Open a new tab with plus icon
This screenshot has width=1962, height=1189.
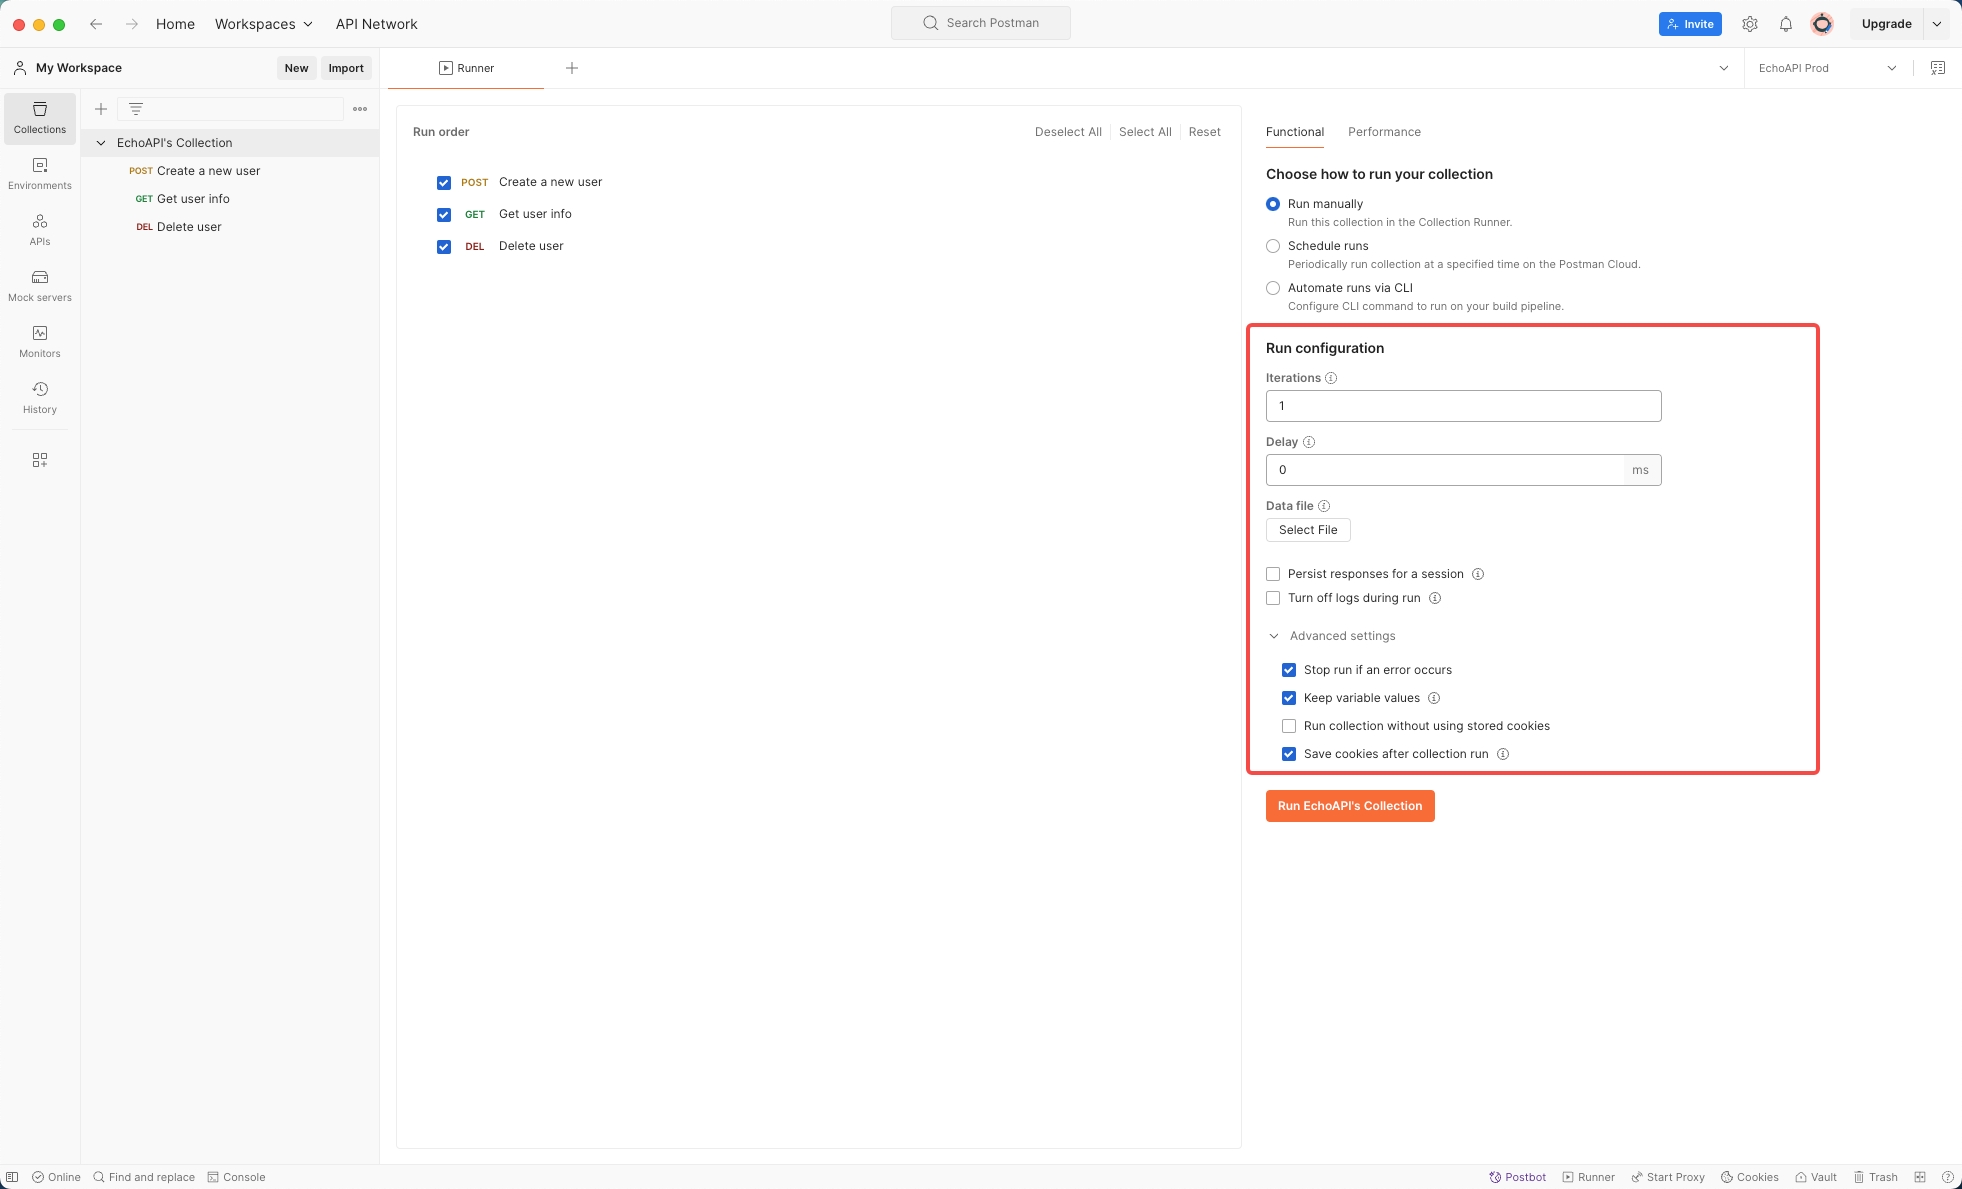point(572,68)
